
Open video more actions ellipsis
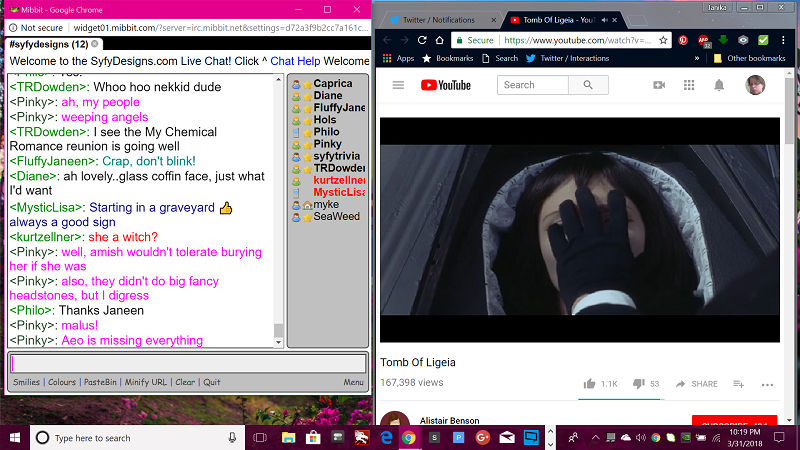pos(767,385)
